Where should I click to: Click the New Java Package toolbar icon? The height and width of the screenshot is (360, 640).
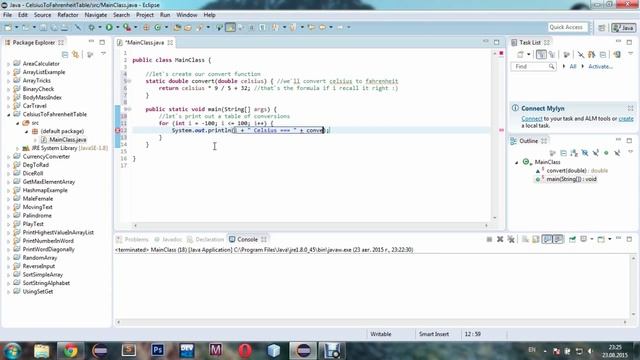pos(146,27)
